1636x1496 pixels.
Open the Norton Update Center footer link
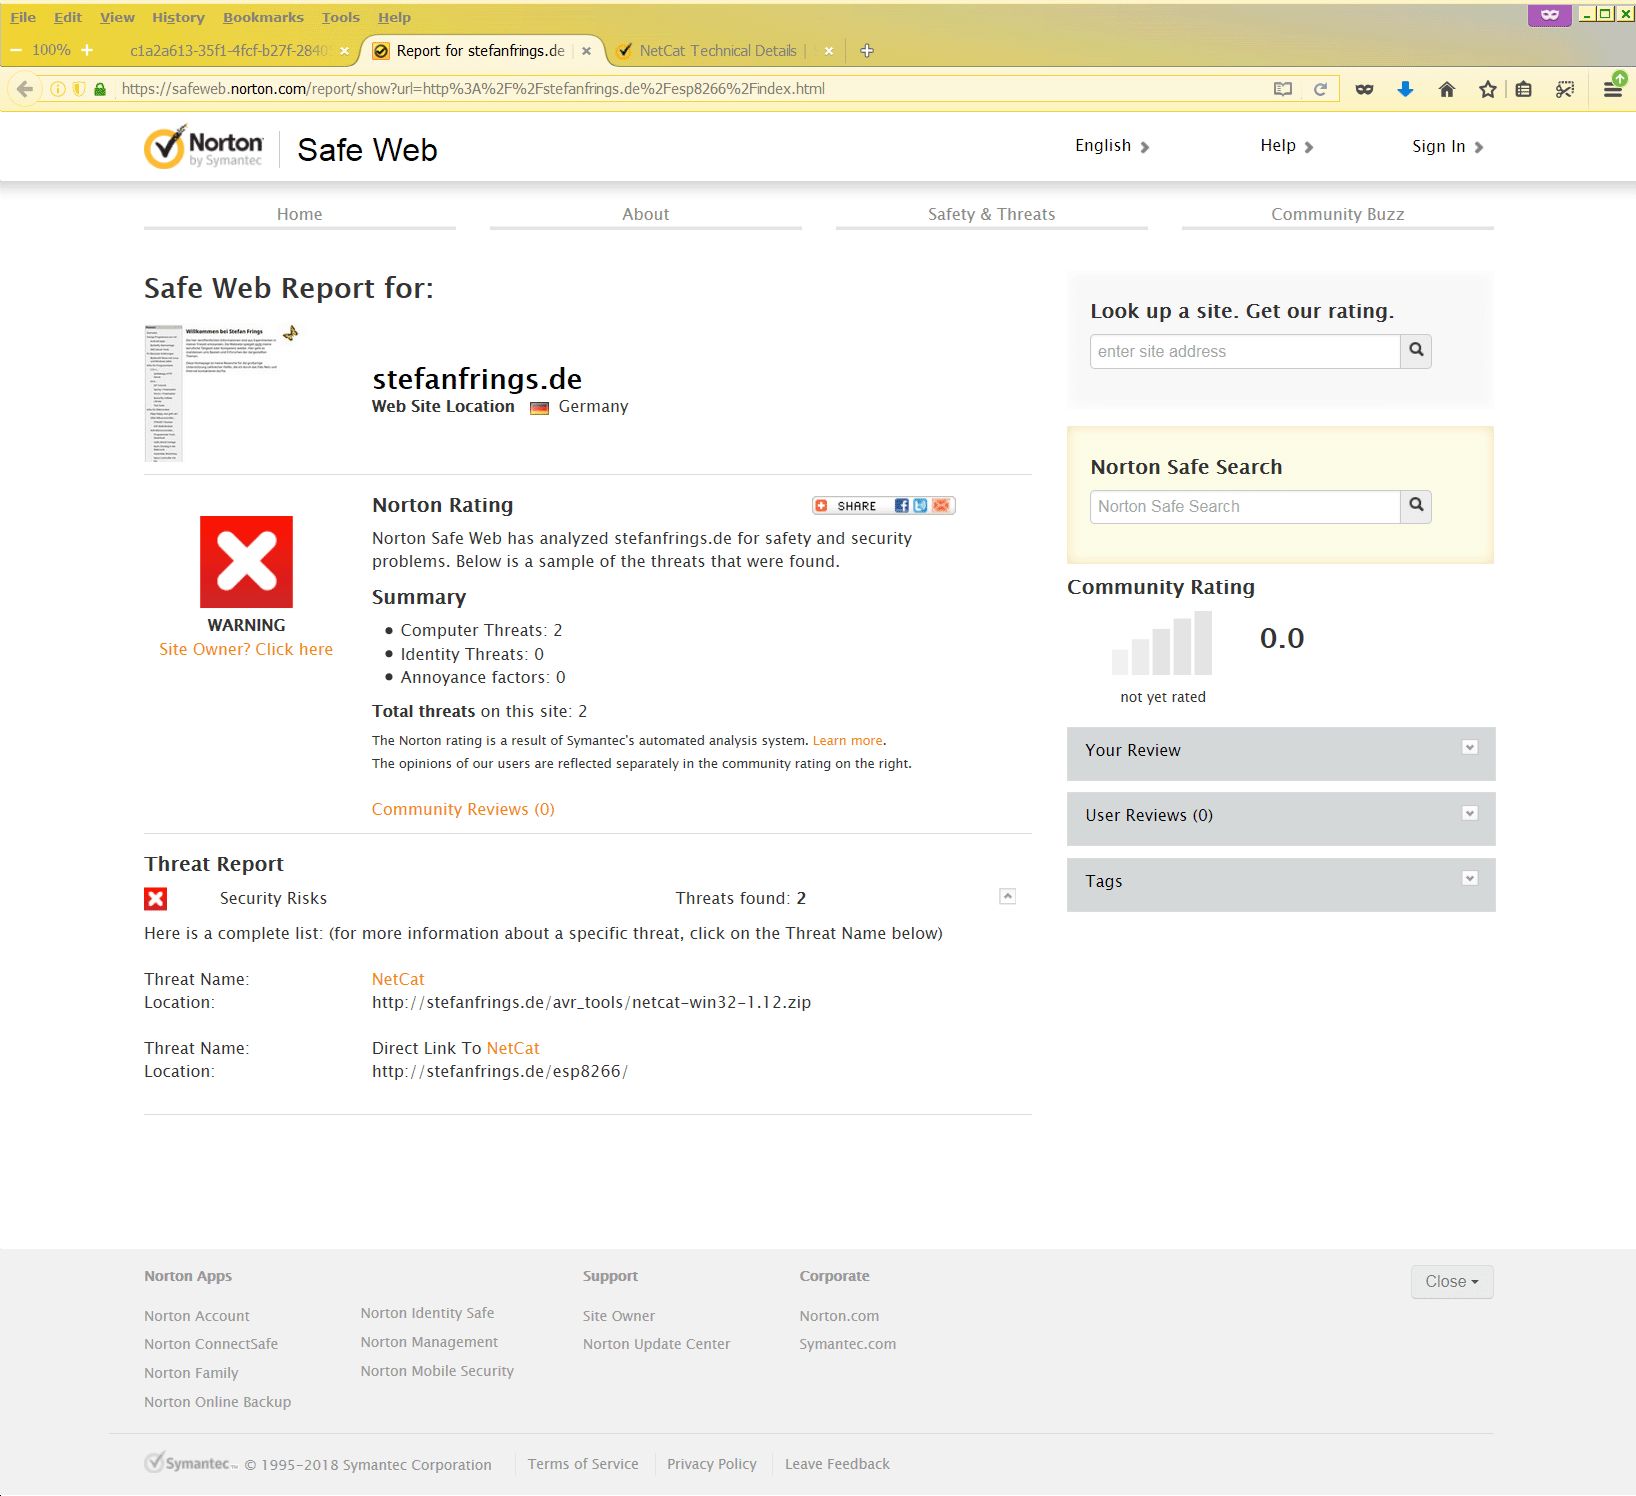click(657, 1344)
